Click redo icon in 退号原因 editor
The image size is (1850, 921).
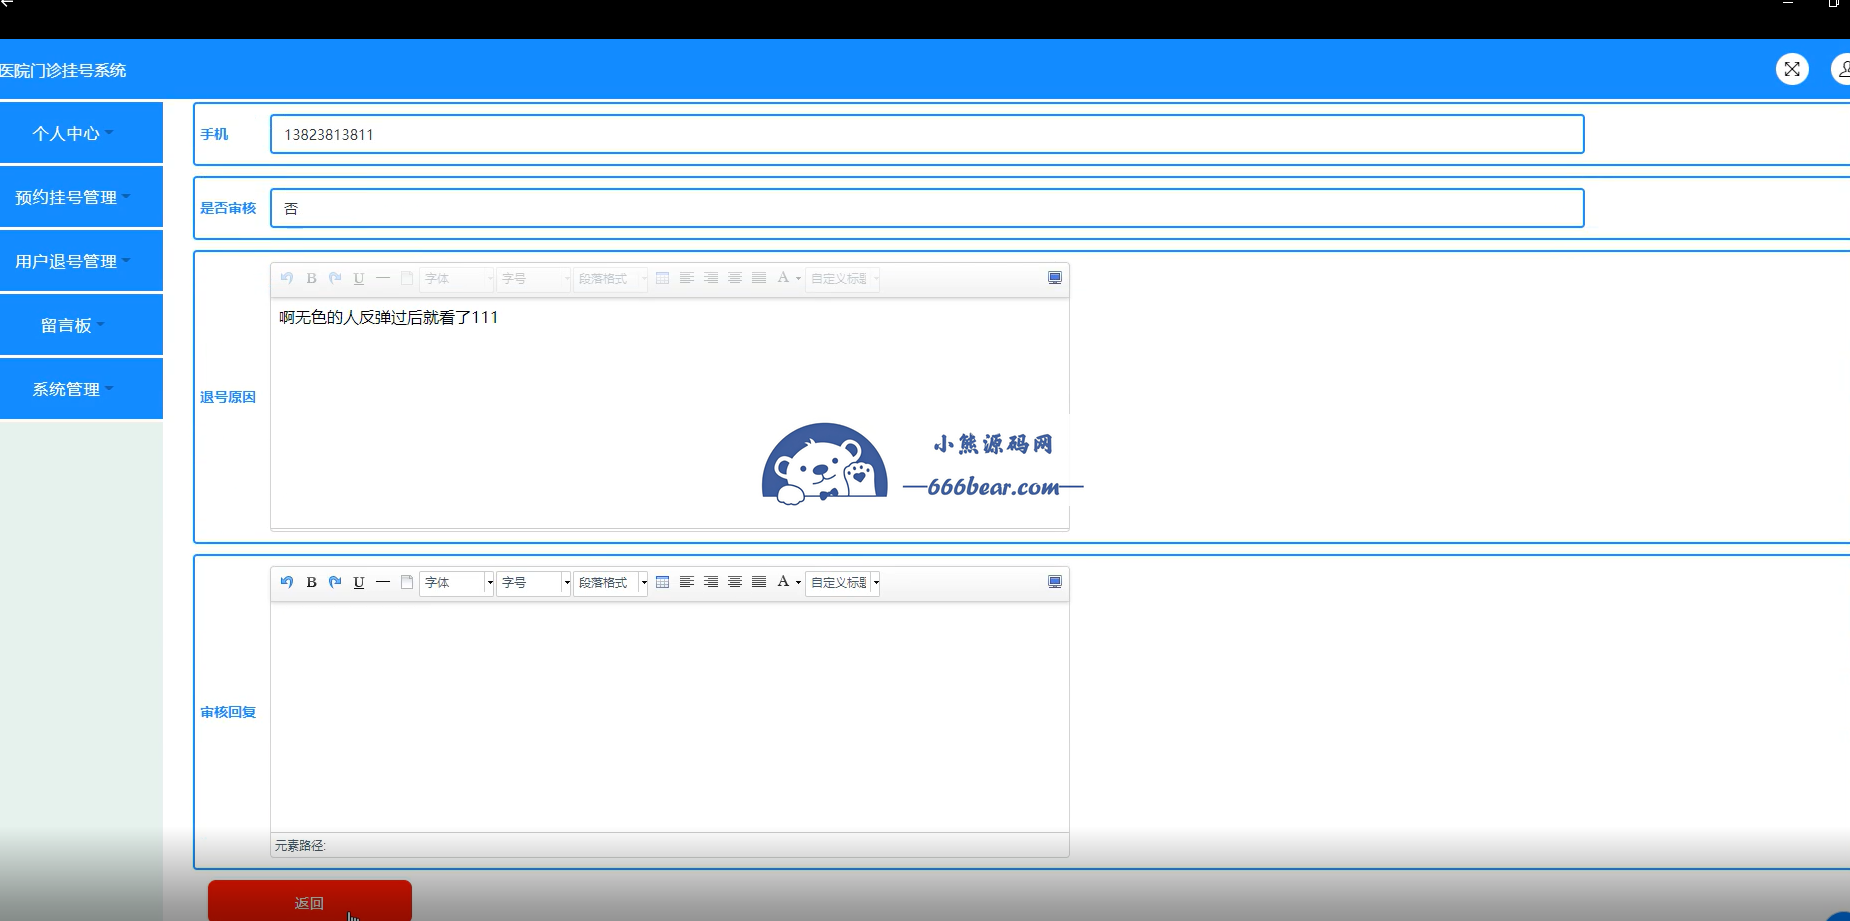coord(335,278)
